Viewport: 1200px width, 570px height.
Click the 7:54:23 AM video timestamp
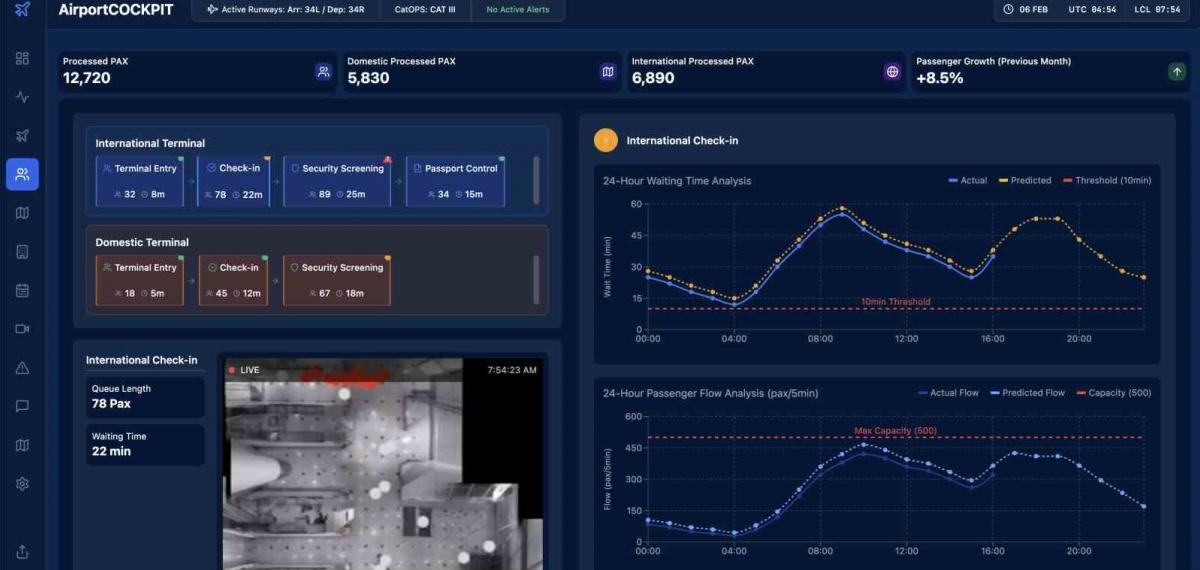click(x=512, y=370)
